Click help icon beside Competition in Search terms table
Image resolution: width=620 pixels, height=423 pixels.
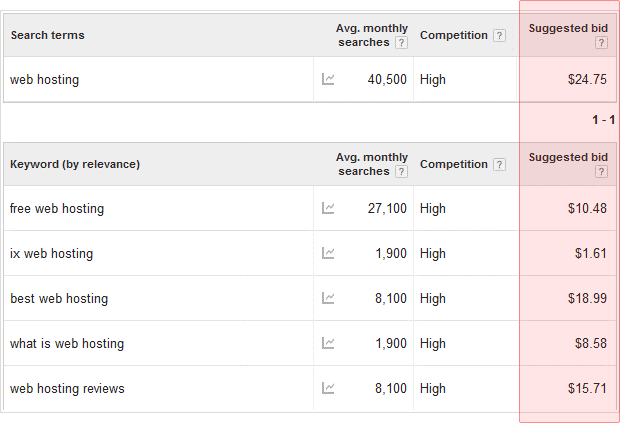coord(499,36)
